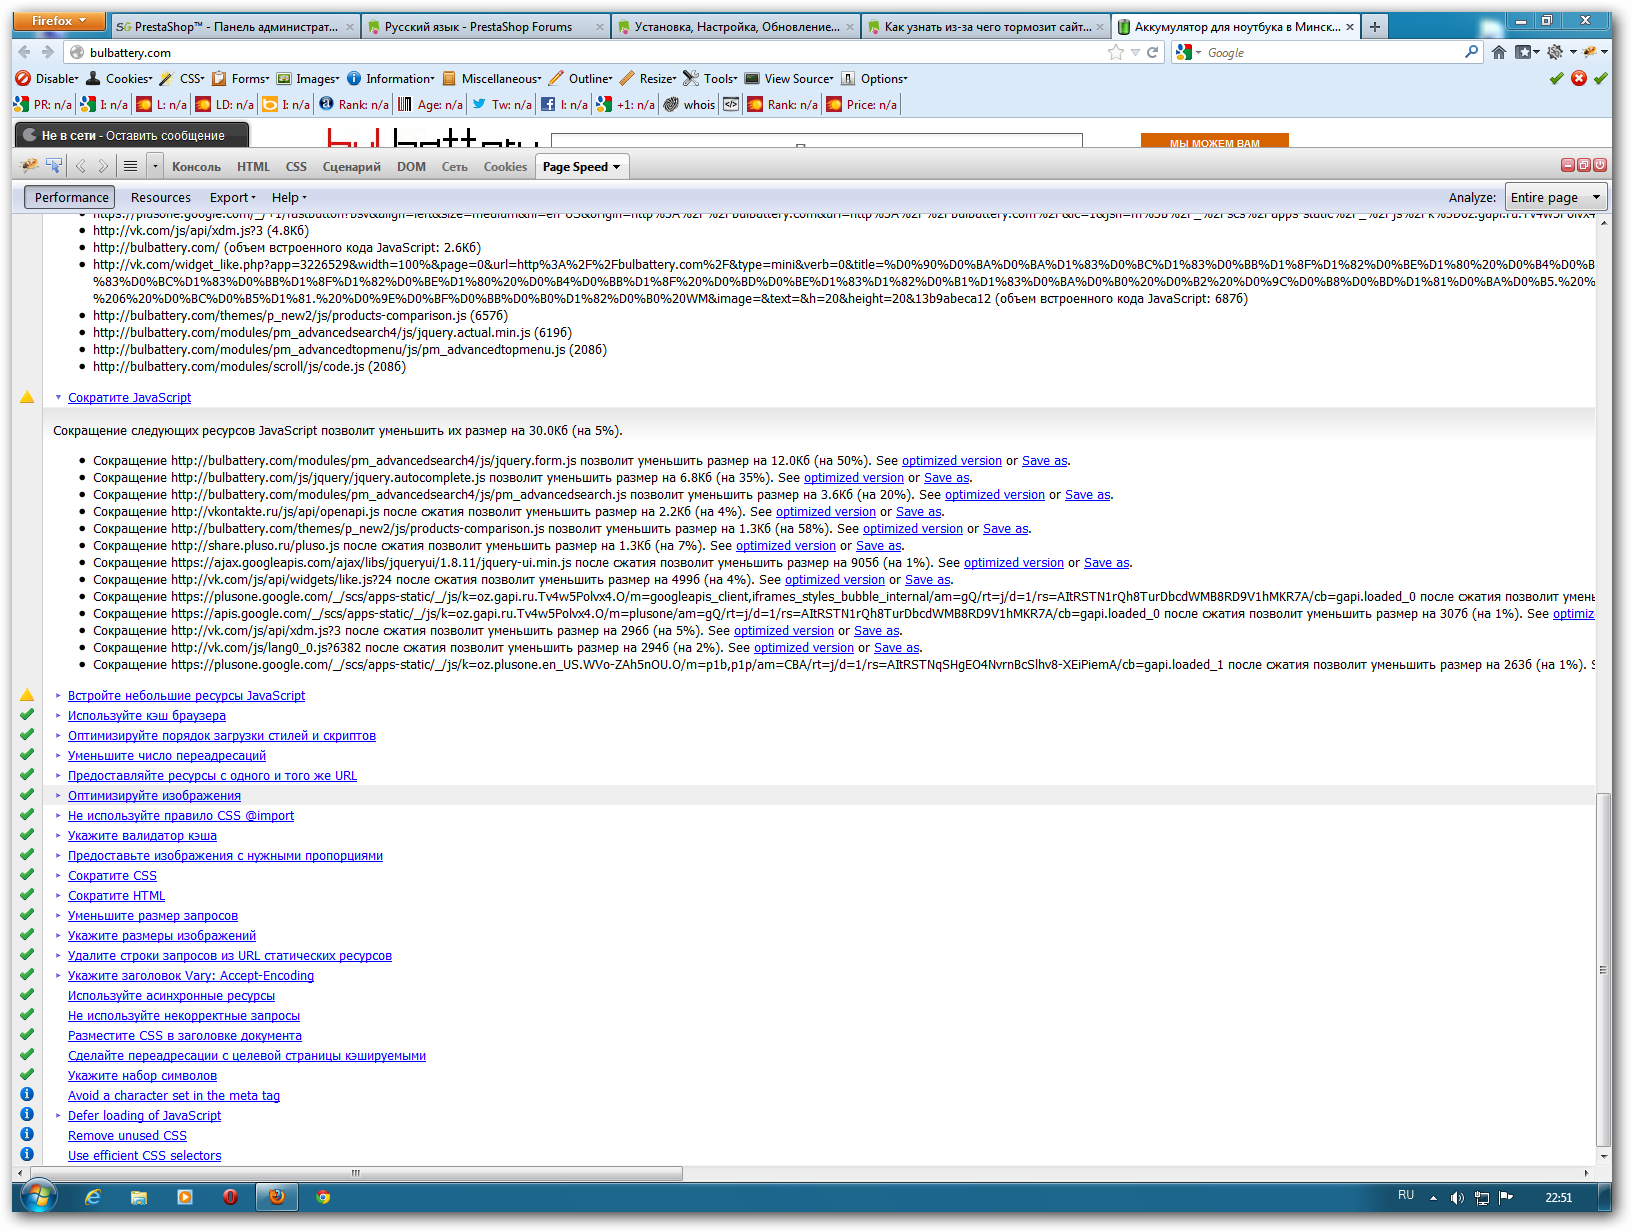Open the View Source menu in Web Developer toolbar
1632x1232 pixels.
coord(788,78)
